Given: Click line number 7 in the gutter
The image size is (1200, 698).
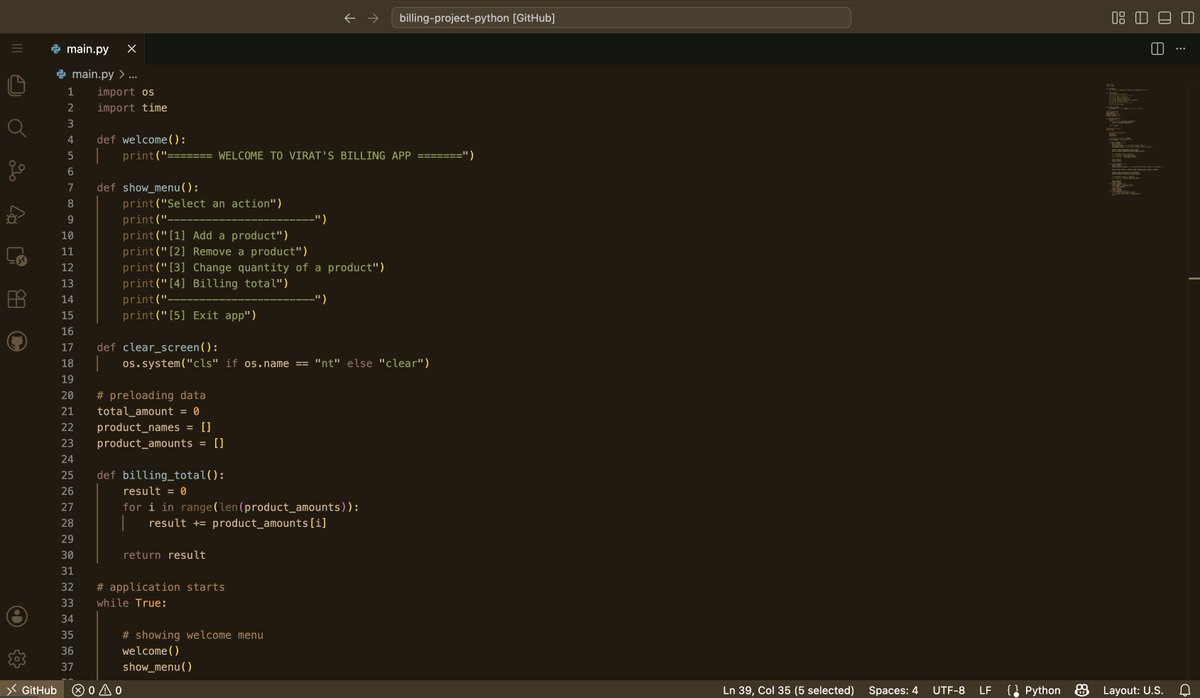Looking at the screenshot, I should 70,187.
